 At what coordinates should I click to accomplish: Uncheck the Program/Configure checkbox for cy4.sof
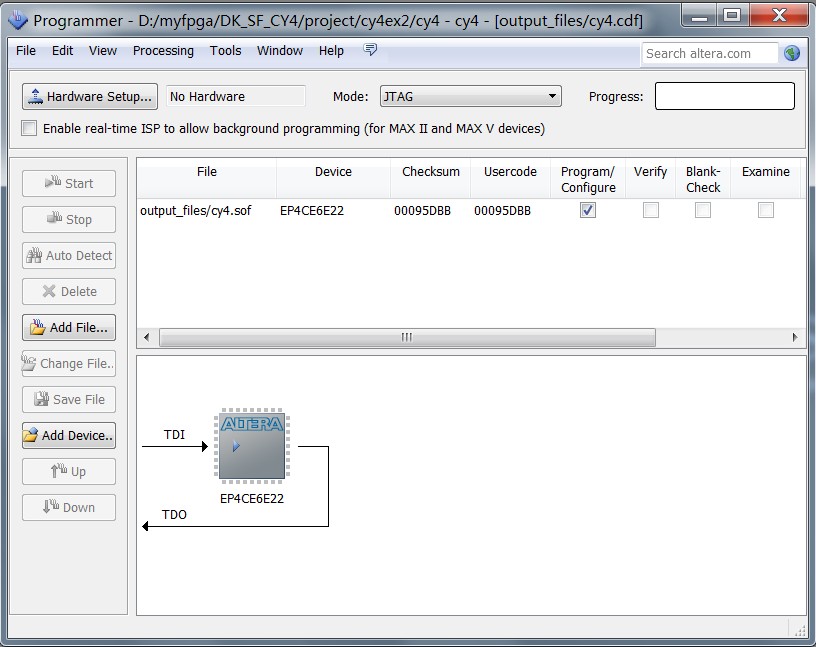(588, 210)
